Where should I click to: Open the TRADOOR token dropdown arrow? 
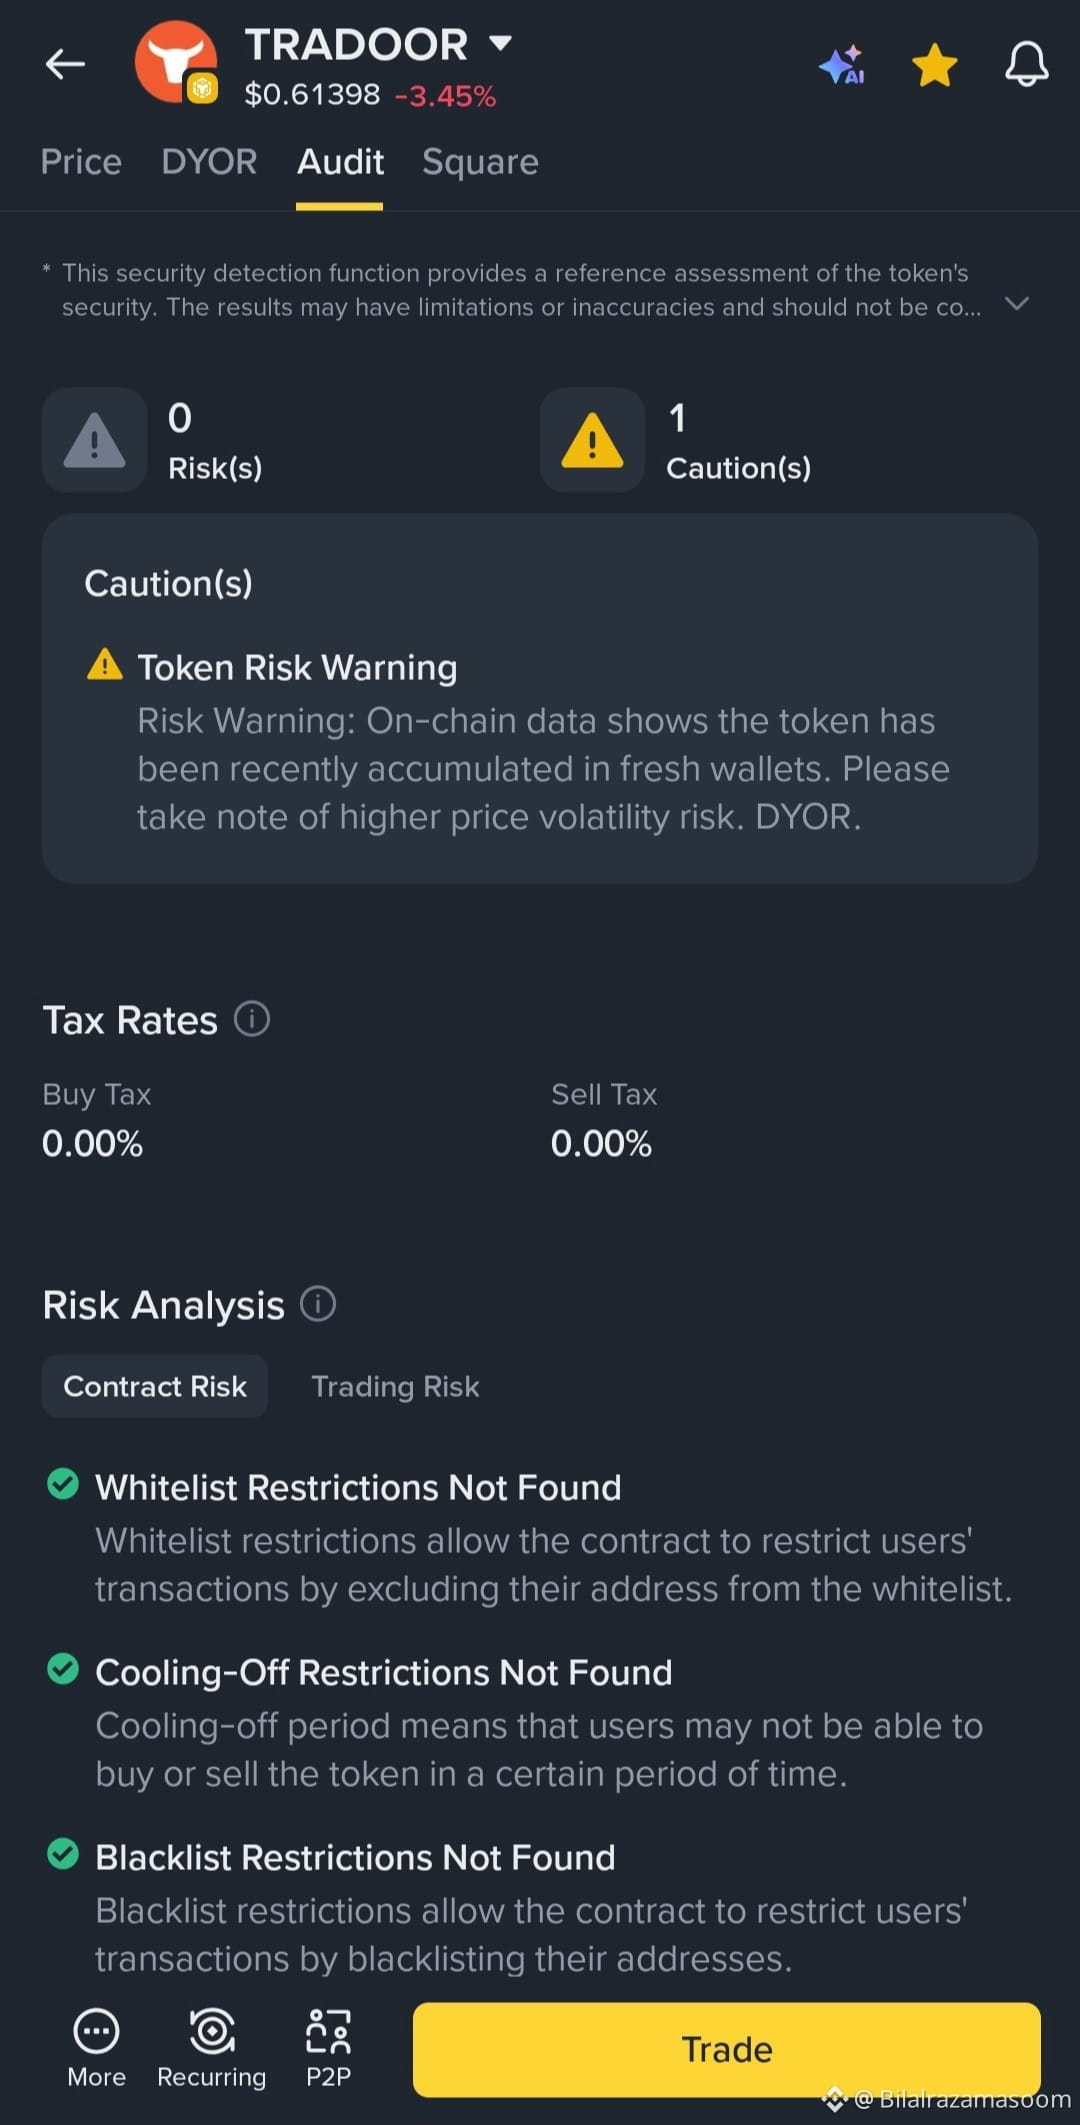point(500,43)
